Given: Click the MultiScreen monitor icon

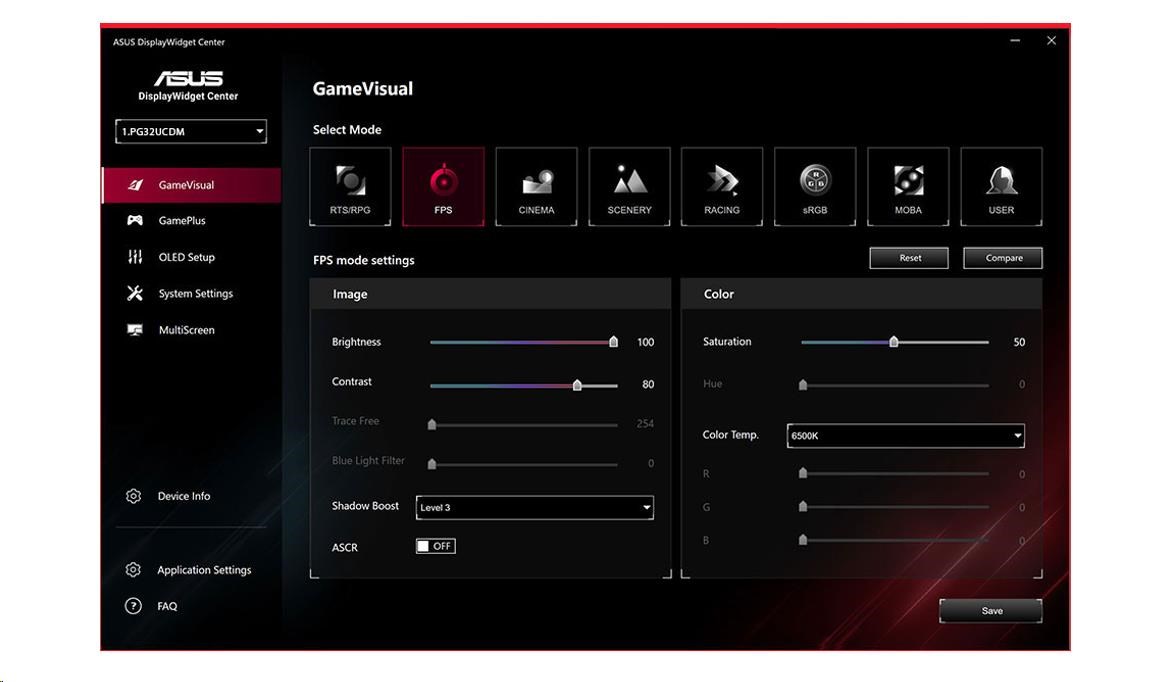Looking at the screenshot, I should tap(135, 330).
